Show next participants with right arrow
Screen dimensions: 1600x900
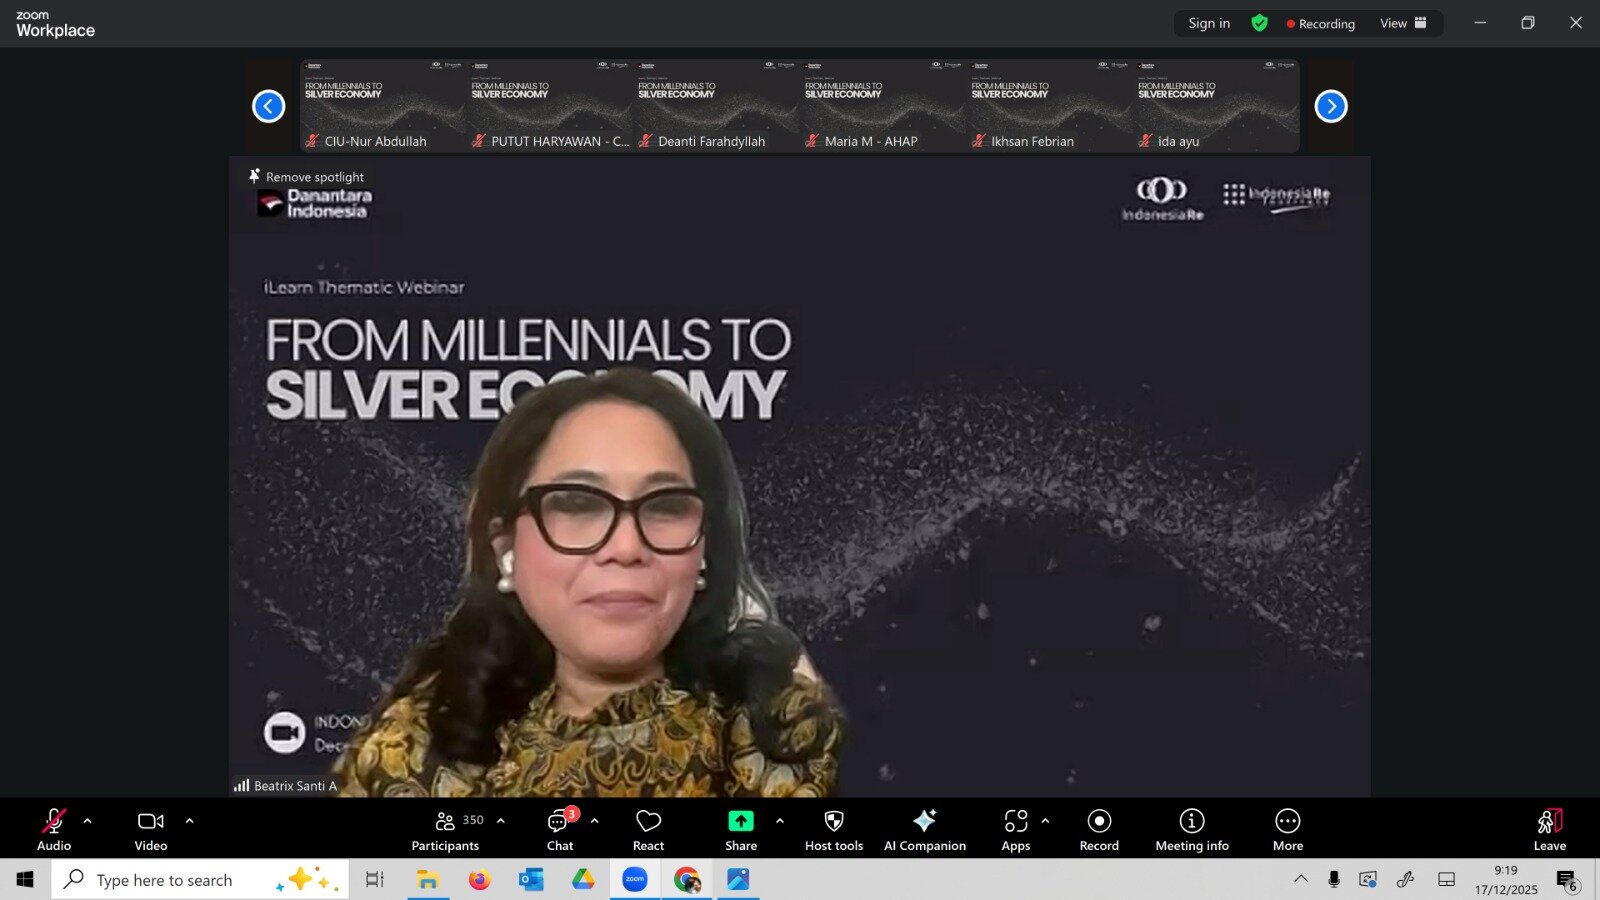click(x=1330, y=106)
